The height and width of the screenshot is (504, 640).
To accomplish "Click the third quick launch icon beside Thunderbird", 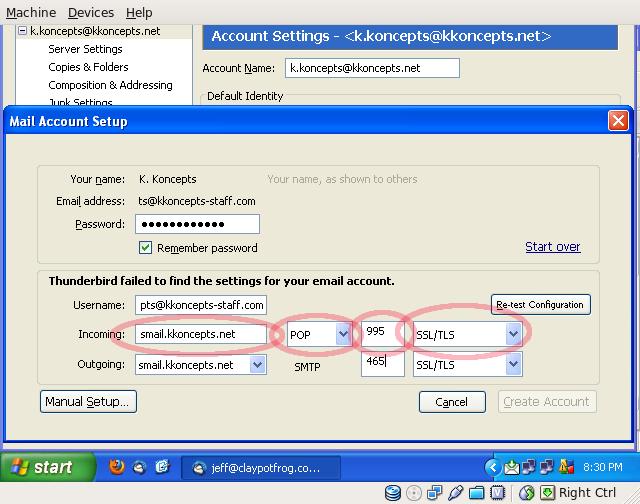I will coord(162,467).
